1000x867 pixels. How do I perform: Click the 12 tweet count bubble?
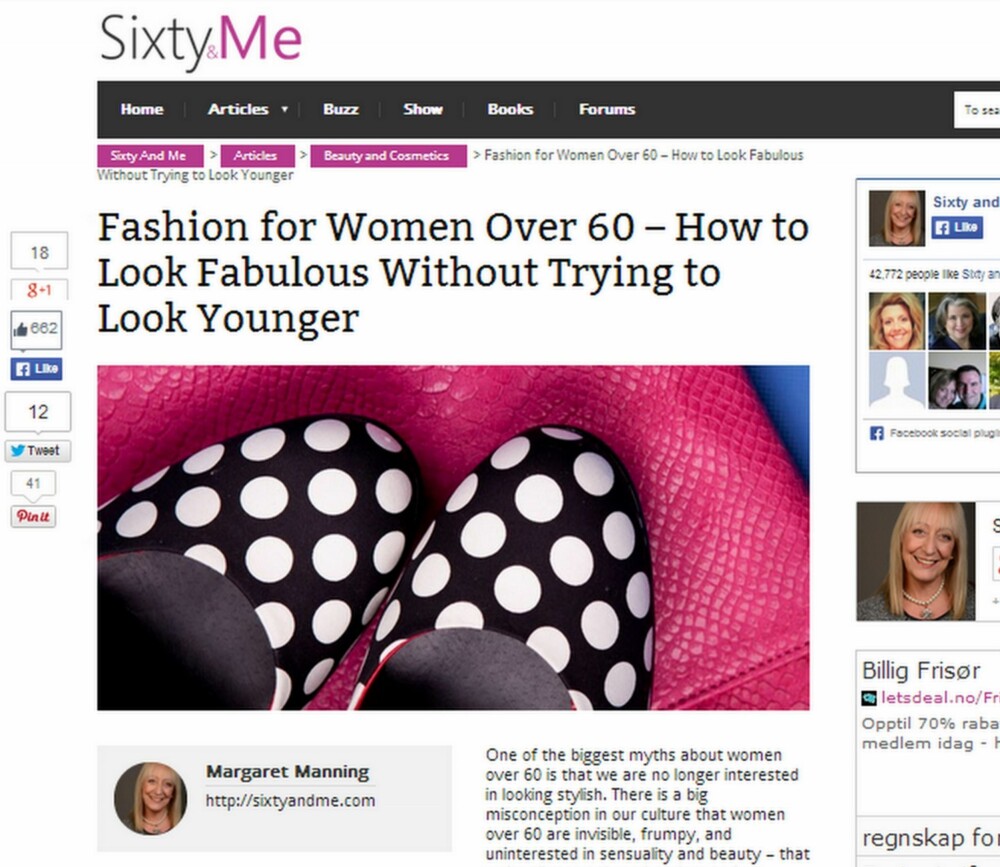tap(38, 411)
